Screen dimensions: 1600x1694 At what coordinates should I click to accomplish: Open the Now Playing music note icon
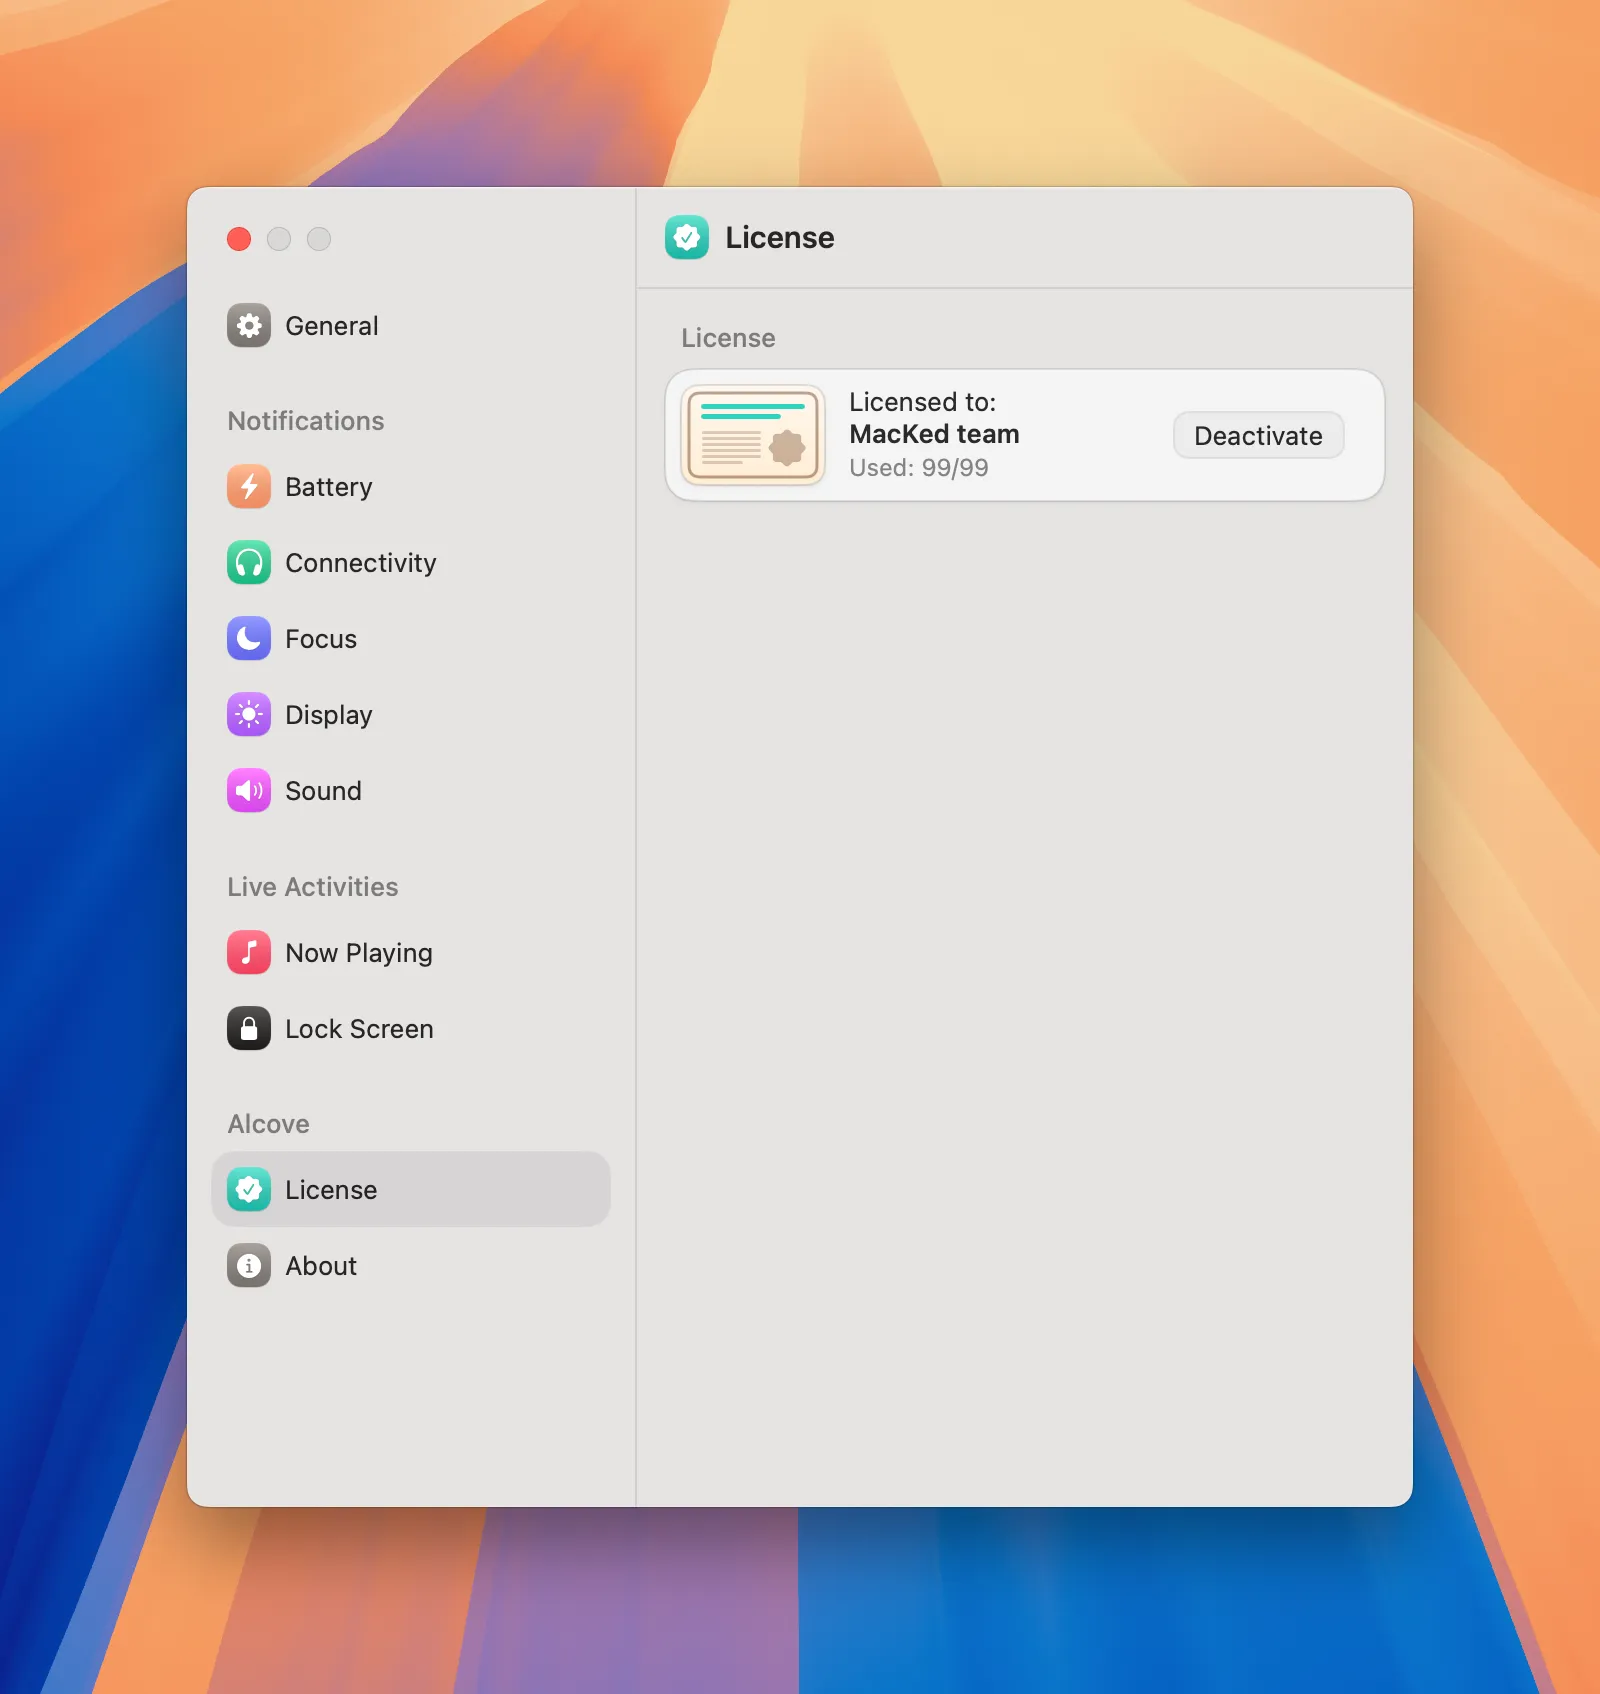click(x=249, y=952)
